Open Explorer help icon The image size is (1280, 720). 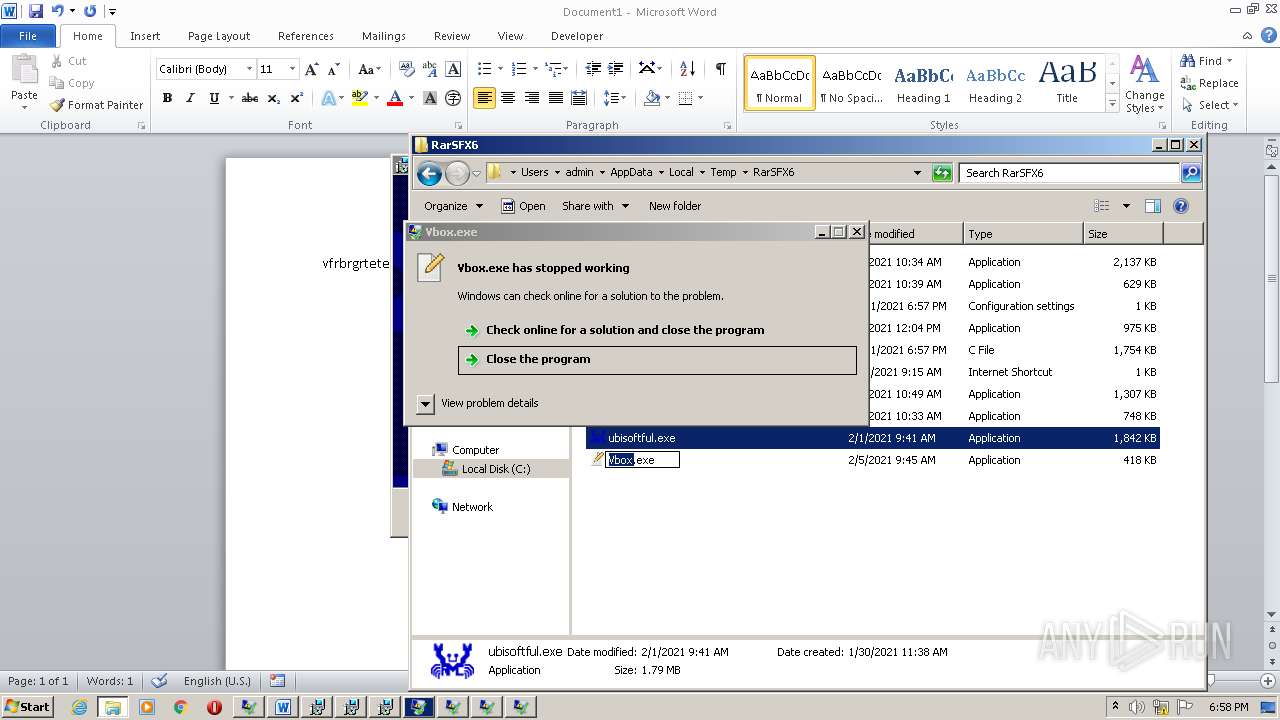click(x=1180, y=206)
